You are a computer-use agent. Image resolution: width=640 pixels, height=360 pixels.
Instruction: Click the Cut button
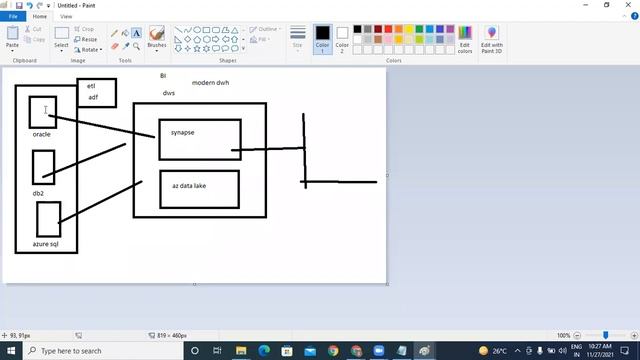tap(33, 29)
